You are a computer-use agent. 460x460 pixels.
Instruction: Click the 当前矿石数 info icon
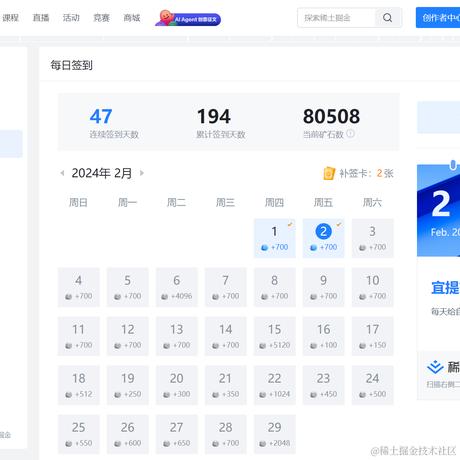[x=350, y=134]
